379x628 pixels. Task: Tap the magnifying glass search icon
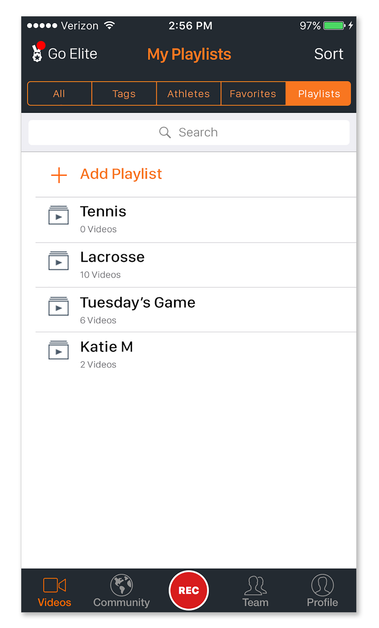[x=165, y=132]
